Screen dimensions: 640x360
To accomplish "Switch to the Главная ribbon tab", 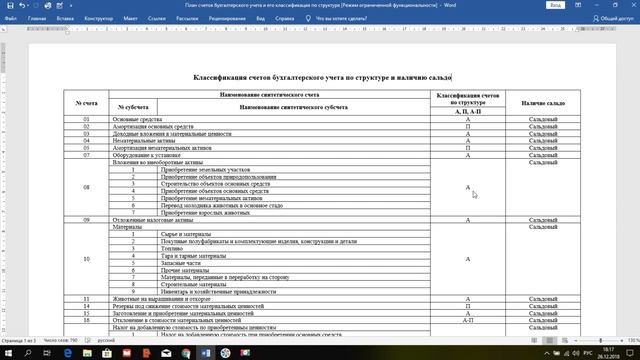I will pos(37,18).
